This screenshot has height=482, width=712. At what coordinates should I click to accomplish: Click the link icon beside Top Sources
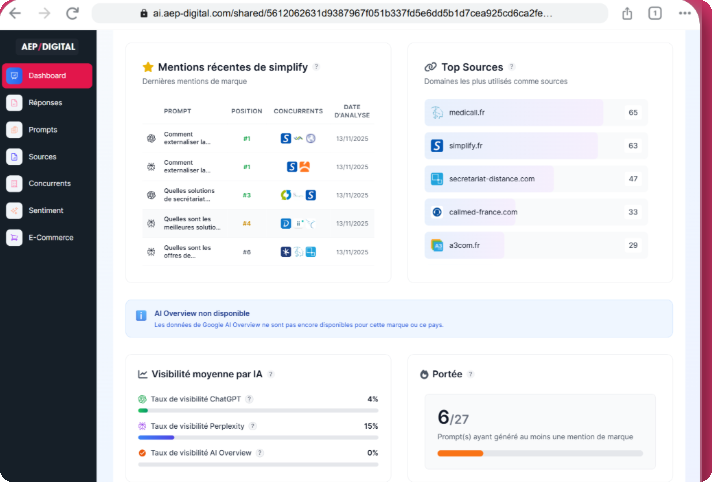430,67
